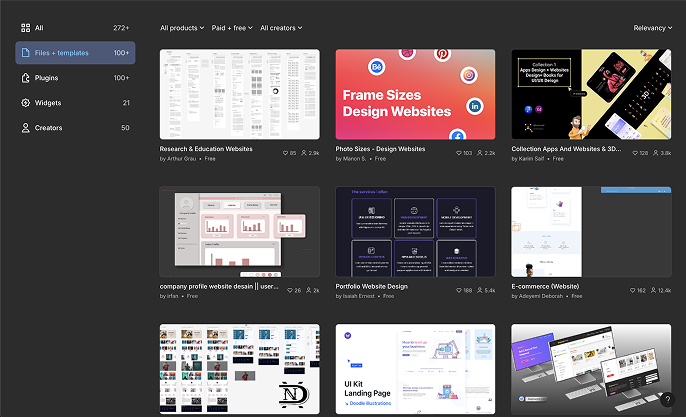Open the ND logo mockup thumbnail
The height and width of the screenshot is (417, 686).
tap(240, 369)
